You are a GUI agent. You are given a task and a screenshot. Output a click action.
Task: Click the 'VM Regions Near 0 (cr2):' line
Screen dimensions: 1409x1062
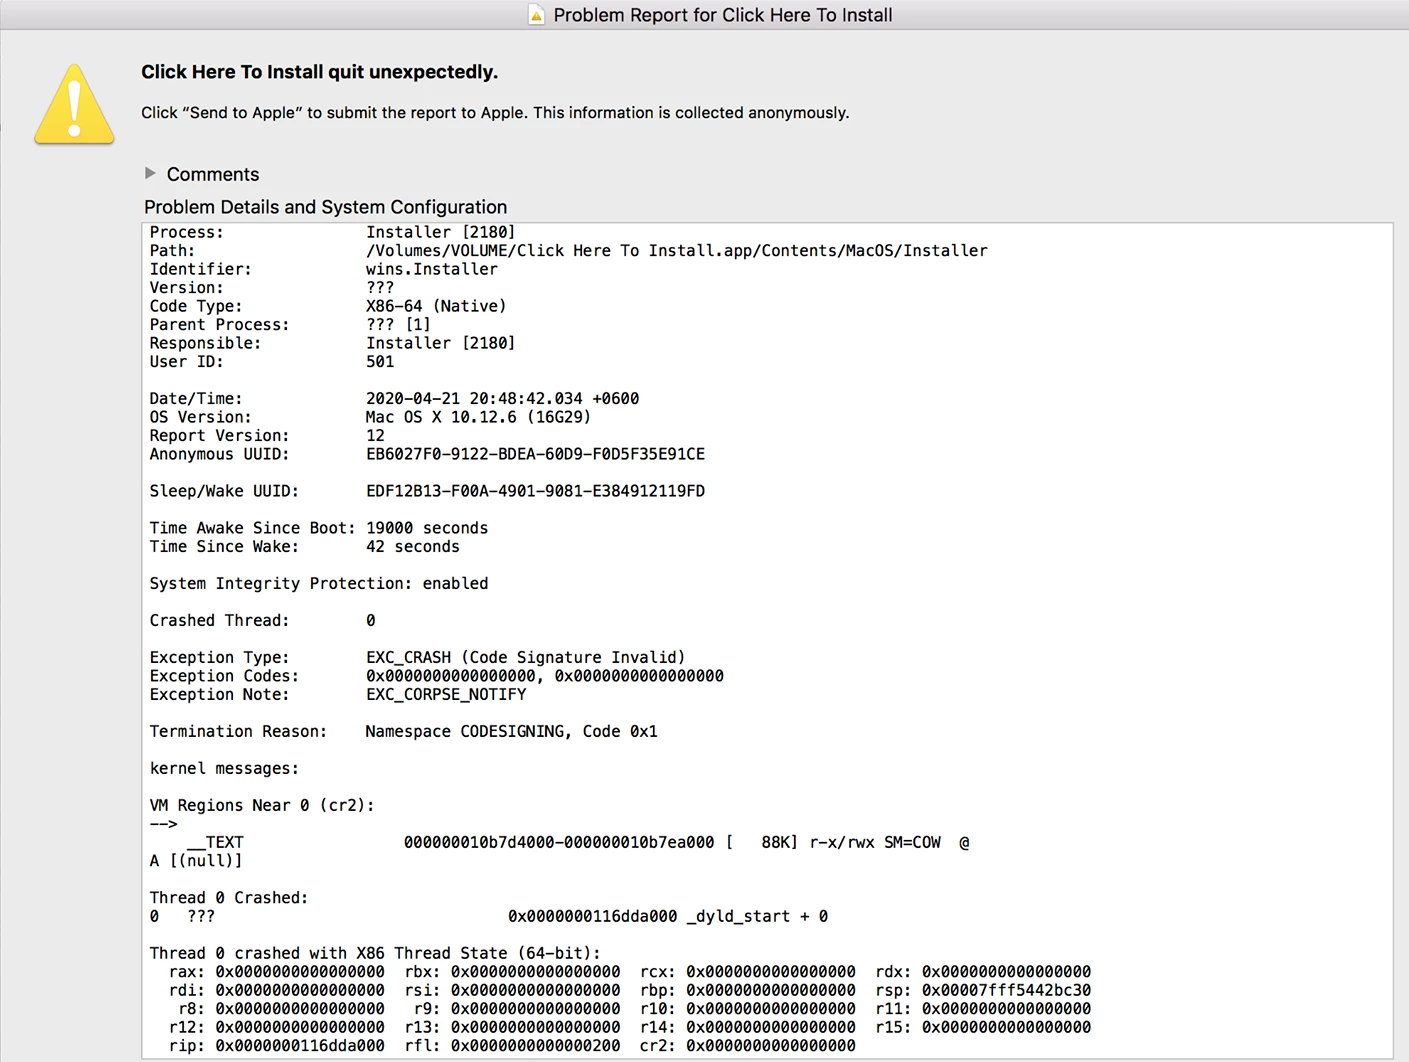[262, 806]
